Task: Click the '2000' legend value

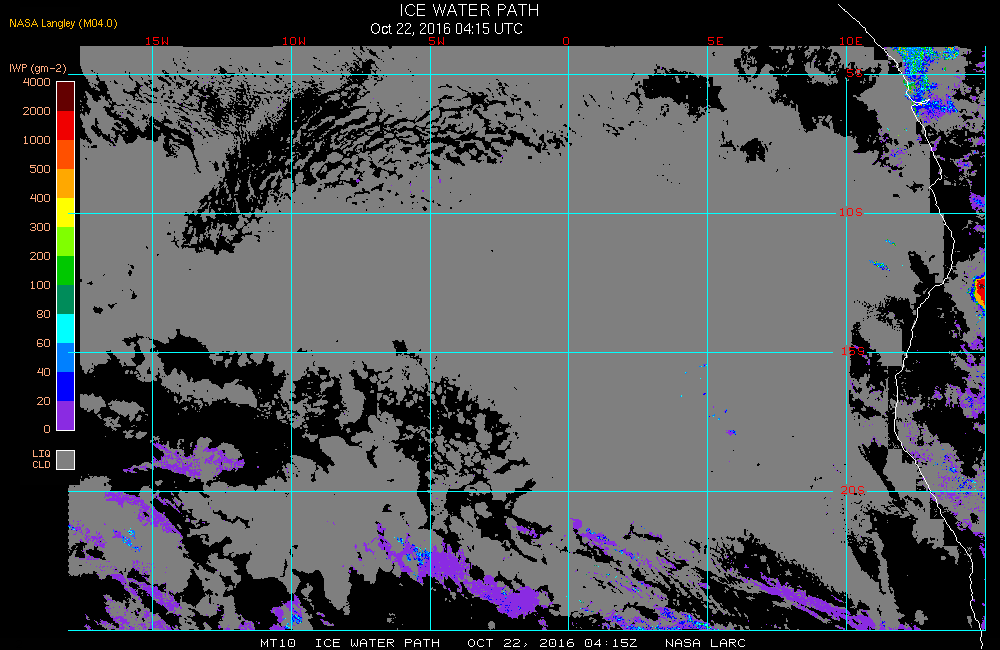Action: [x=36, y=111]
